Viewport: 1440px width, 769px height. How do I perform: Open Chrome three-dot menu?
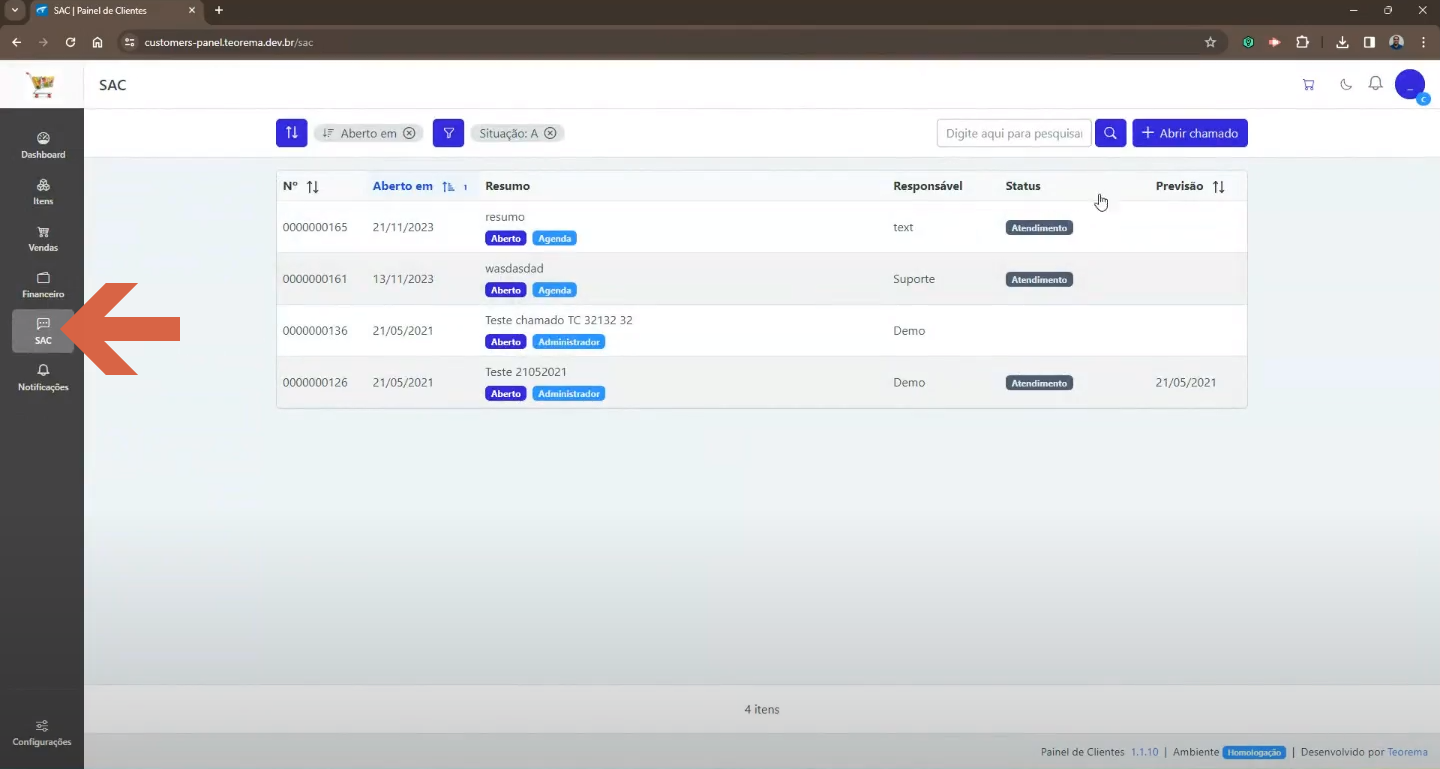[1423, 42]
